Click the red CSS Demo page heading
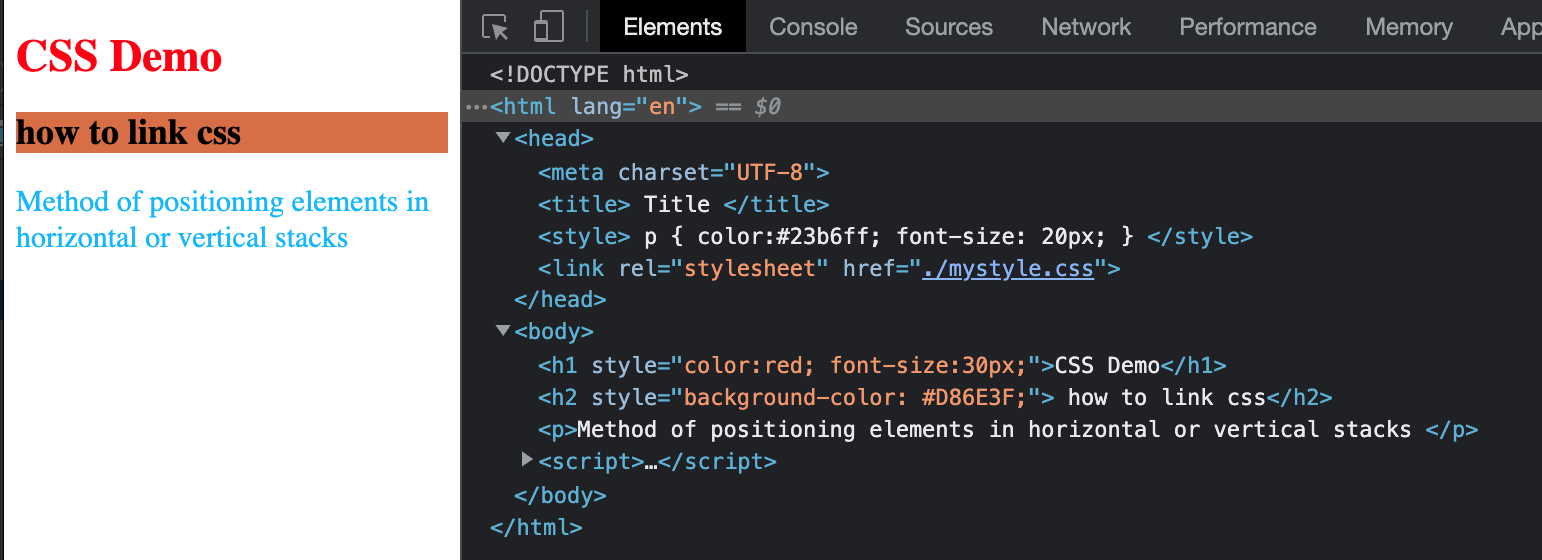The image size is (1542, 560). tap(119, 55)
